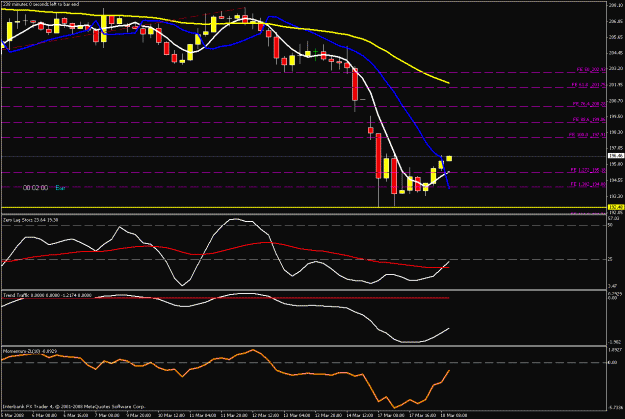The image size is (625, 419).
Task: Click the FE 100.0 Fibonacci level label
Action: 587,135
